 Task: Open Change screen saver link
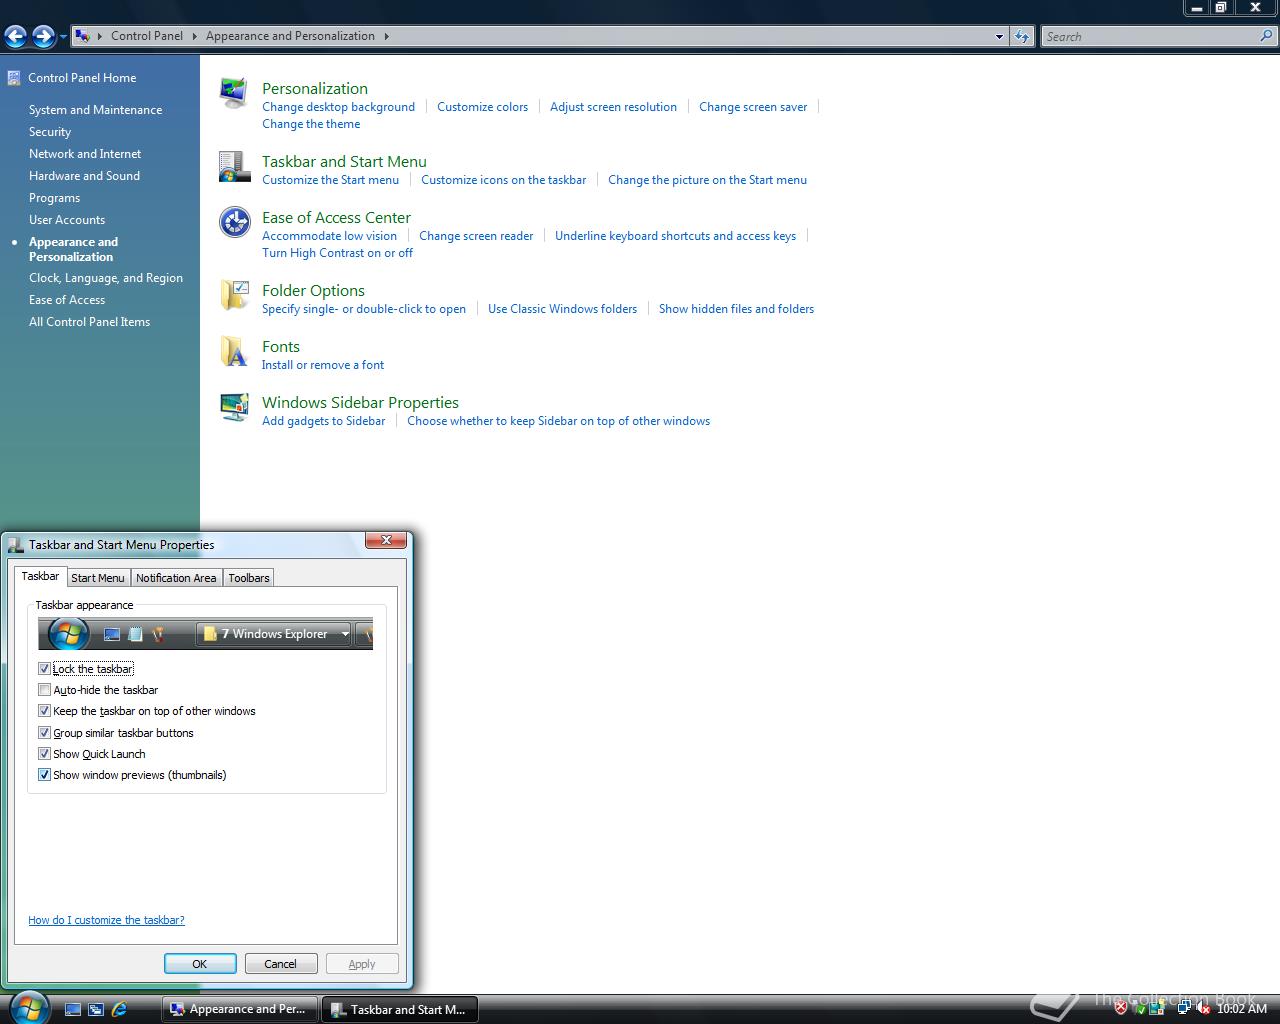pyautogui.click(x=753, y=107)
